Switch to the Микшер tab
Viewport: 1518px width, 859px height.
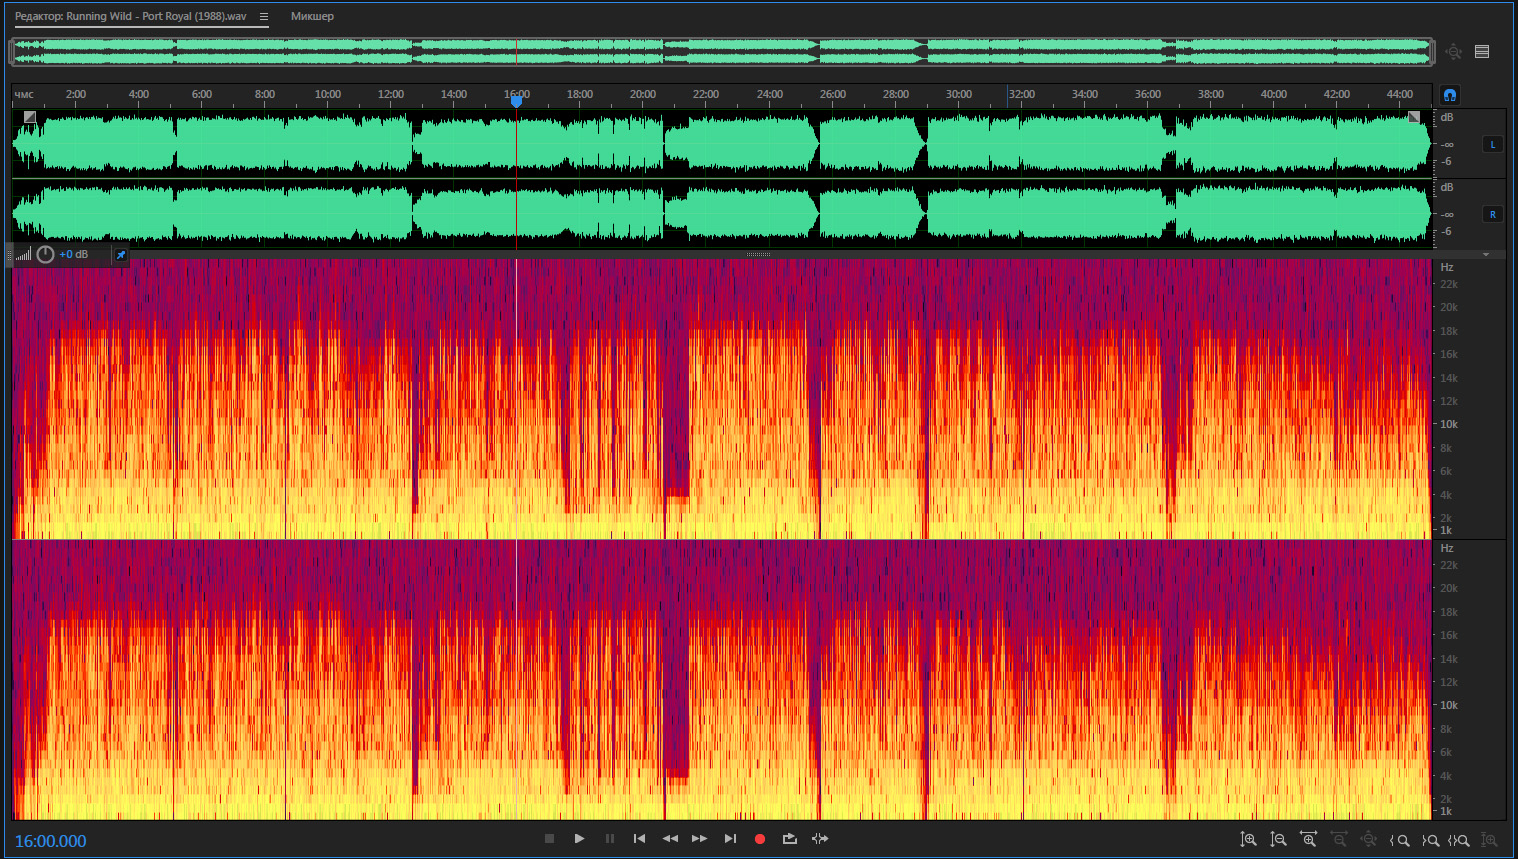click(312, 16)
